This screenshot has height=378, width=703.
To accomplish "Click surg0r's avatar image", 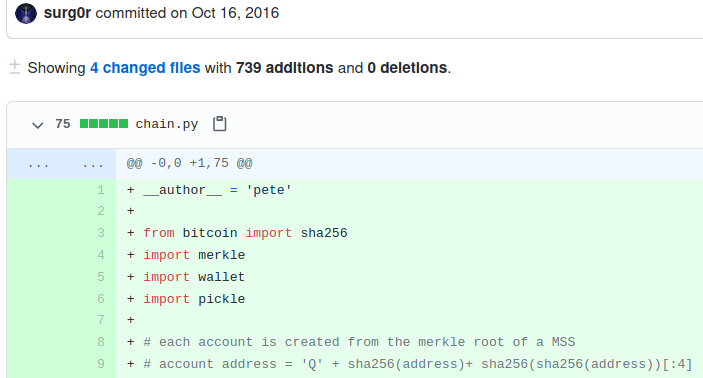I will click(26, 13).
